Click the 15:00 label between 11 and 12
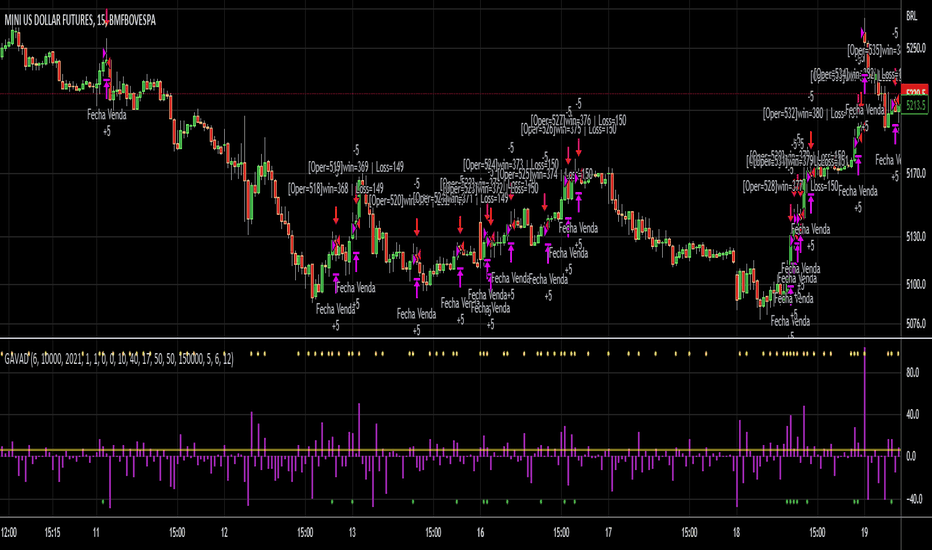This screenshot has width=932, height=550. [x=177, y=533]
